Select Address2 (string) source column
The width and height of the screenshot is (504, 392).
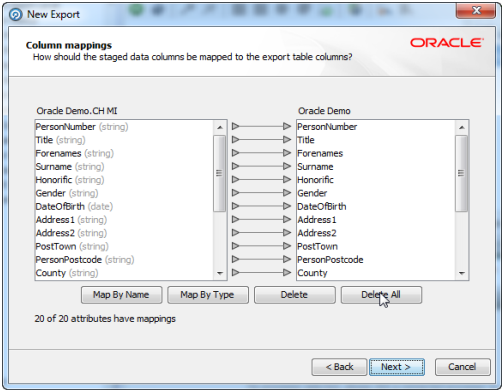click(71, 233)
